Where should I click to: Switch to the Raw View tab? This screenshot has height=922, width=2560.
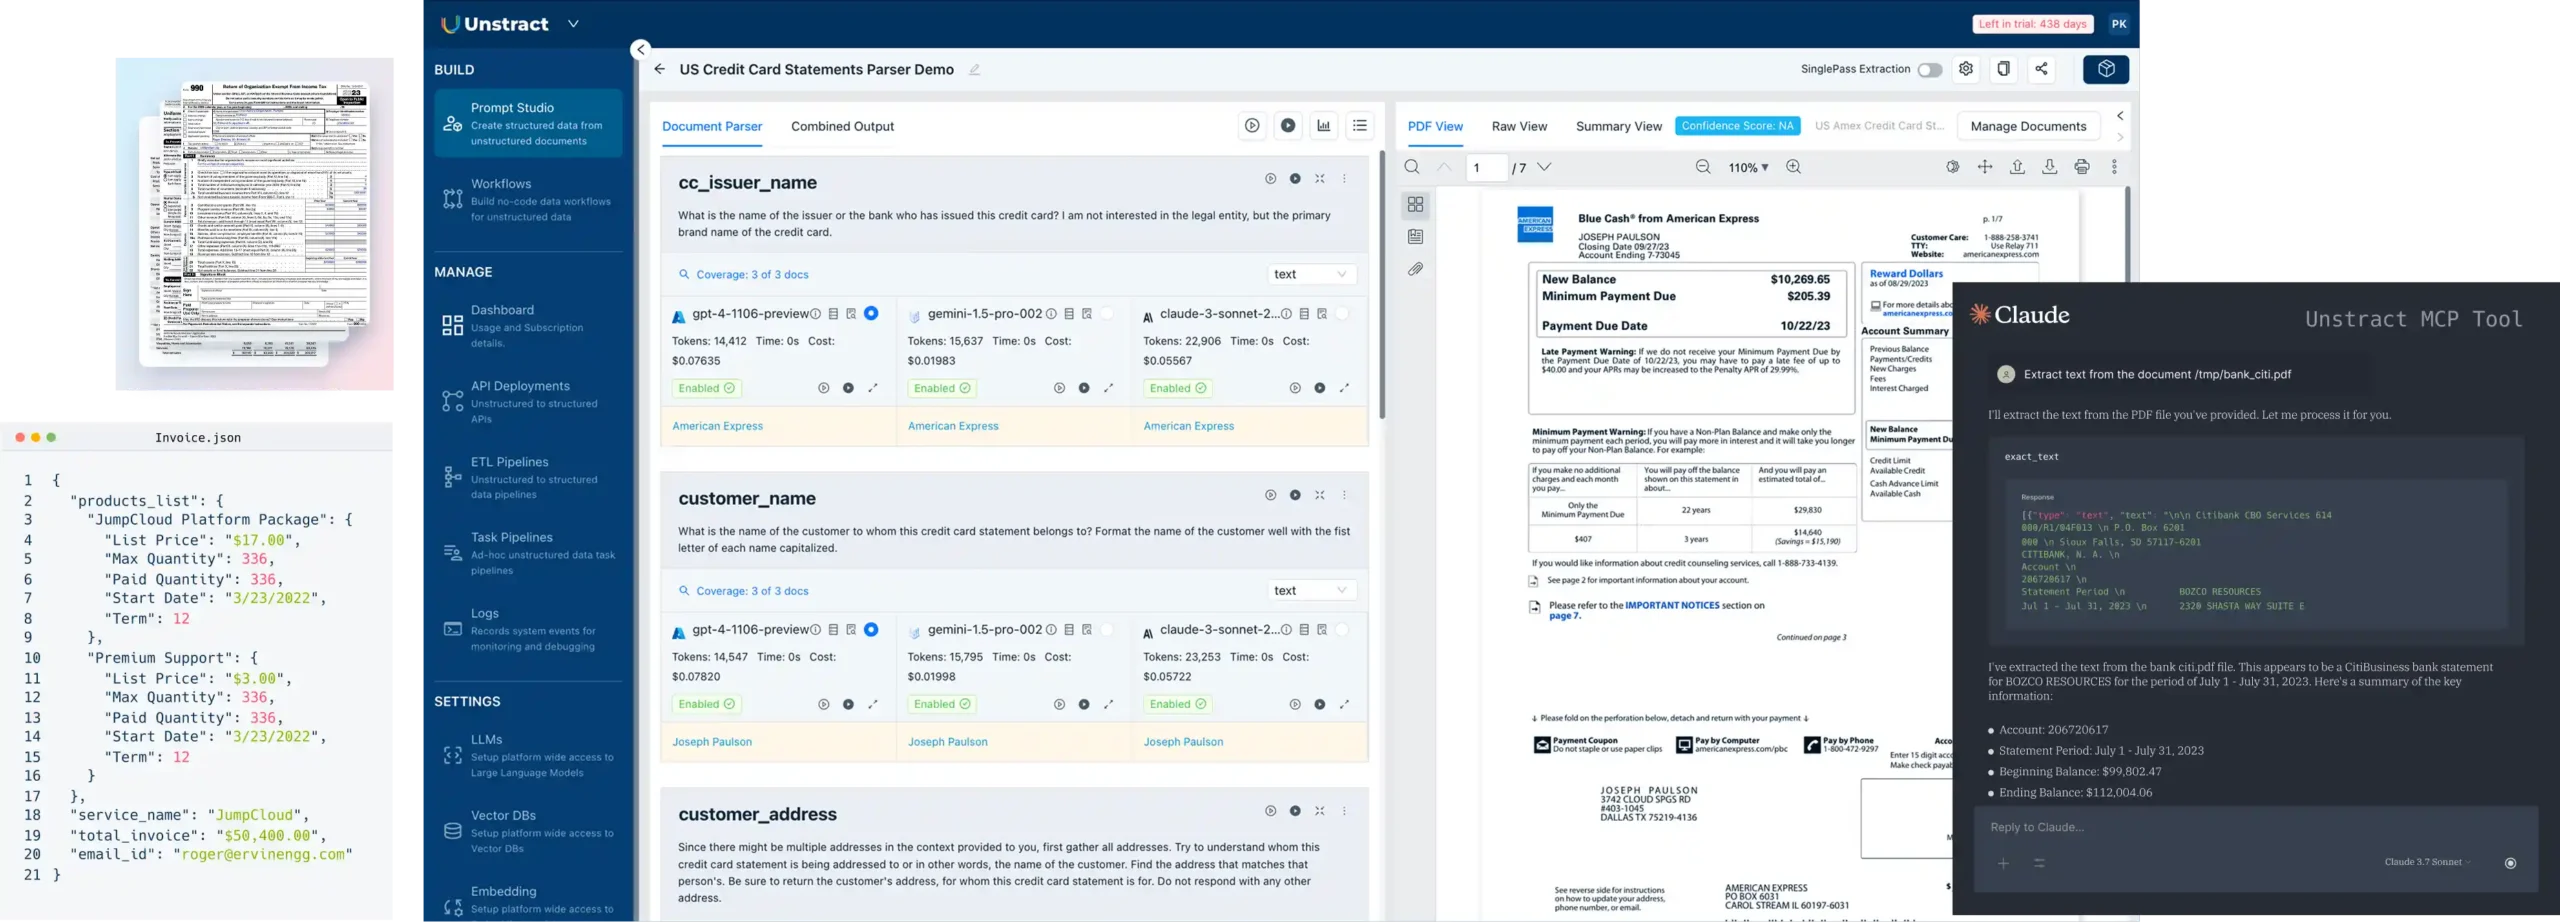[1519, 126]
